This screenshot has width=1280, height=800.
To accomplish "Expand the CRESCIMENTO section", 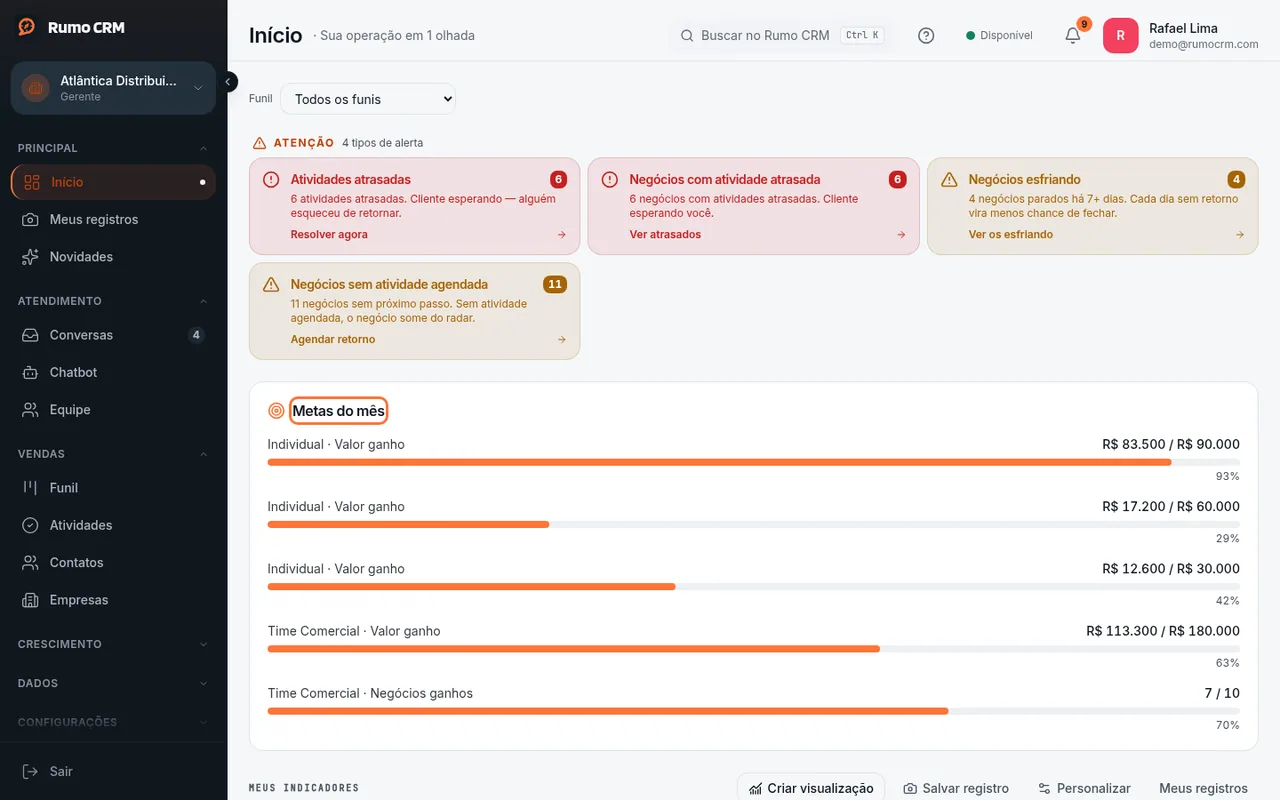I will tap(114, 644).
